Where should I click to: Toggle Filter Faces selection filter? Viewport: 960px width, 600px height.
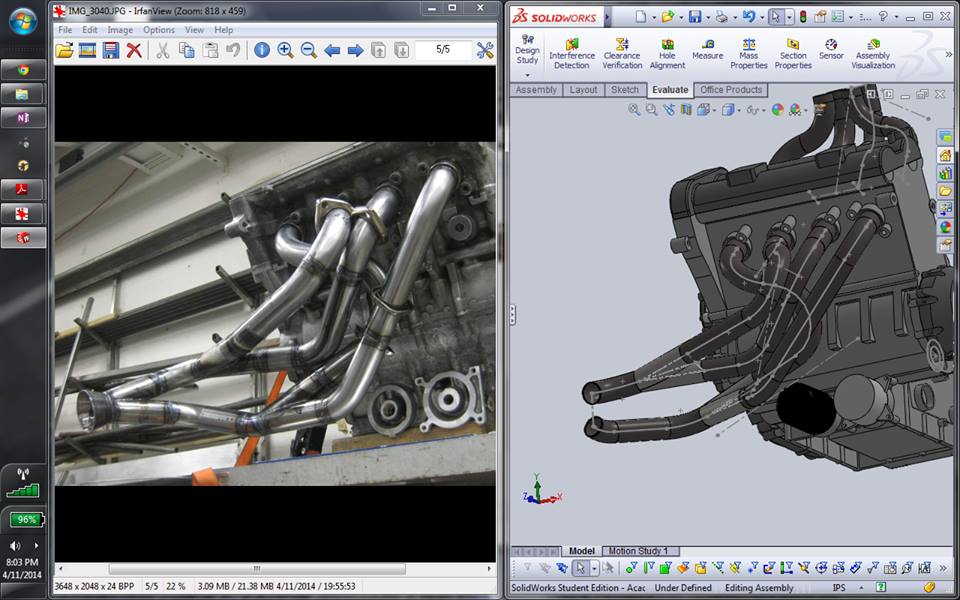666,569
